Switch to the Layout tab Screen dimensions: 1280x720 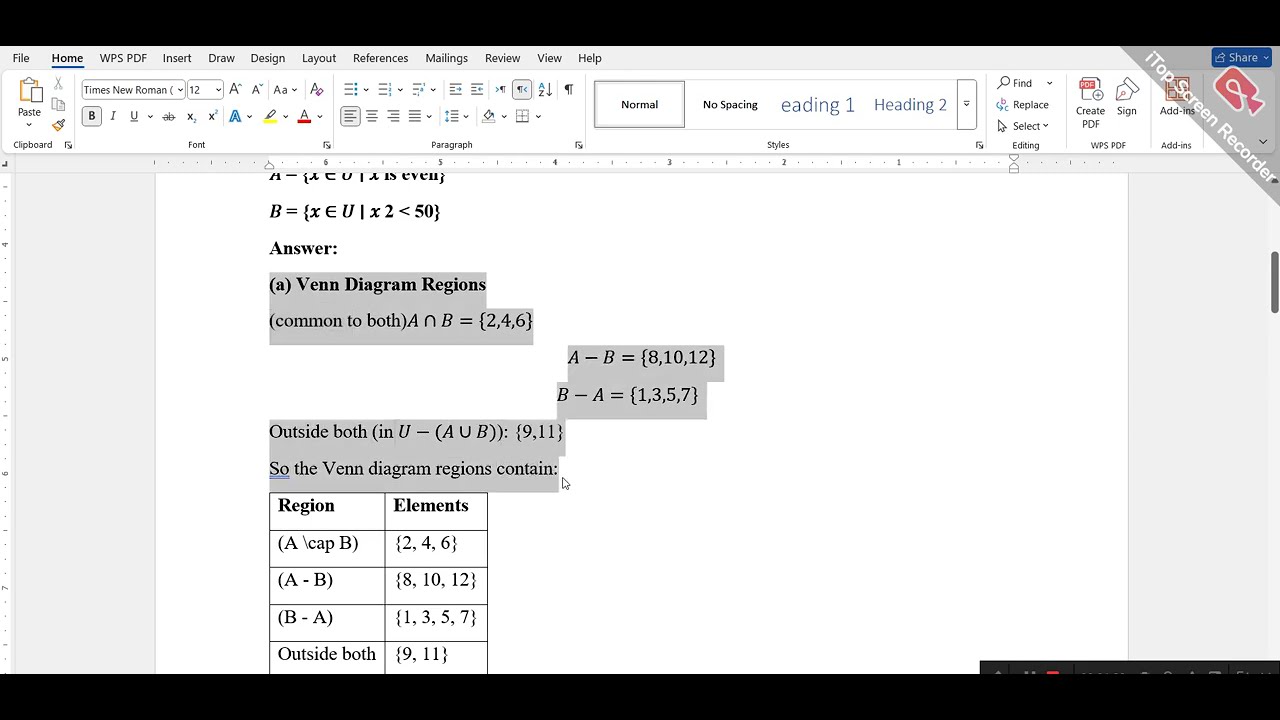click(x=319, y=58)
